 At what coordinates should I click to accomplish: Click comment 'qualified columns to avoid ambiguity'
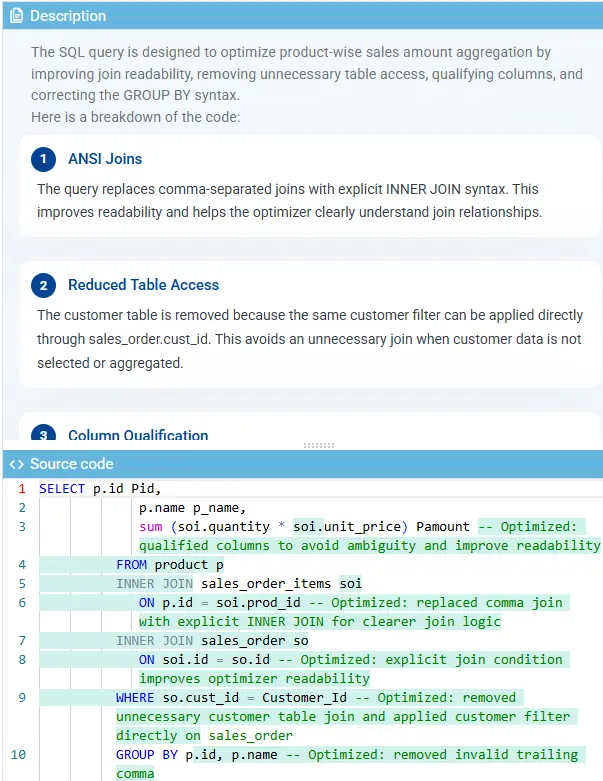pyautogui.click(x=277, y=545)
